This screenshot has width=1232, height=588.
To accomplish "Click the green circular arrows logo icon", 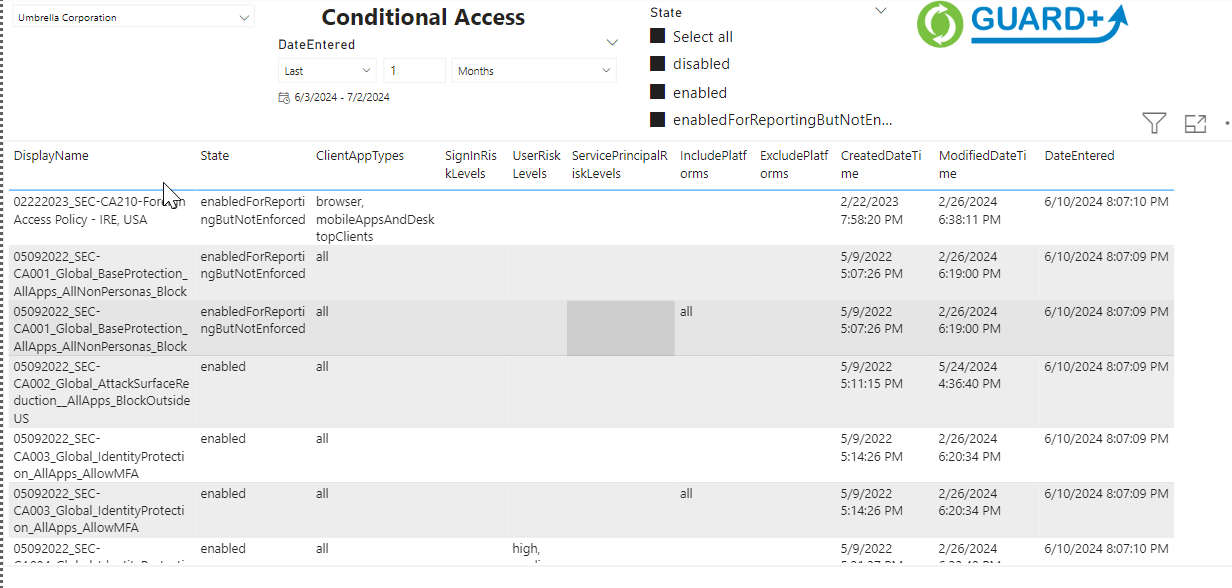I will [x=940, y=25].
